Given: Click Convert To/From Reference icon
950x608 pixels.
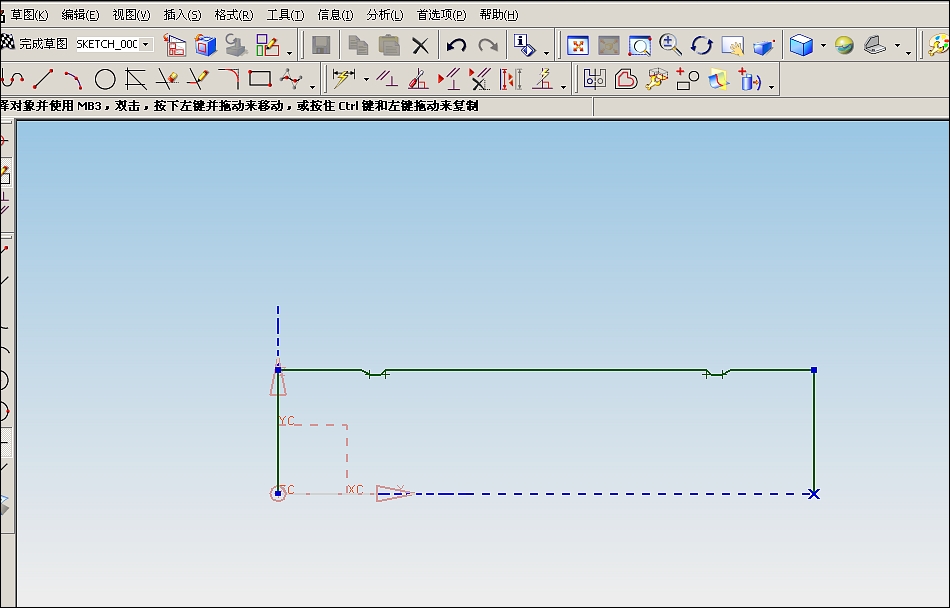Looking at the screenshot, I should pyautogui.click(x=542, y=79).
